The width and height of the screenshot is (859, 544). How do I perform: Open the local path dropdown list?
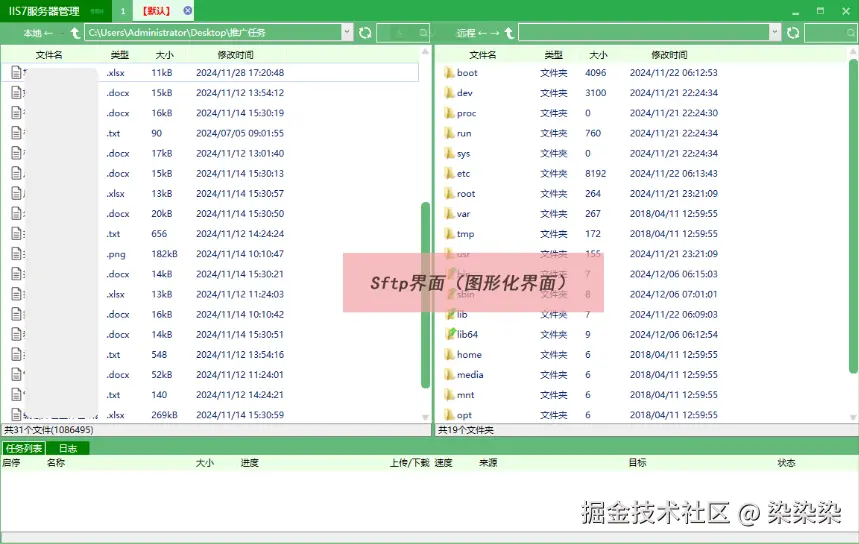[x=347, y=32]
